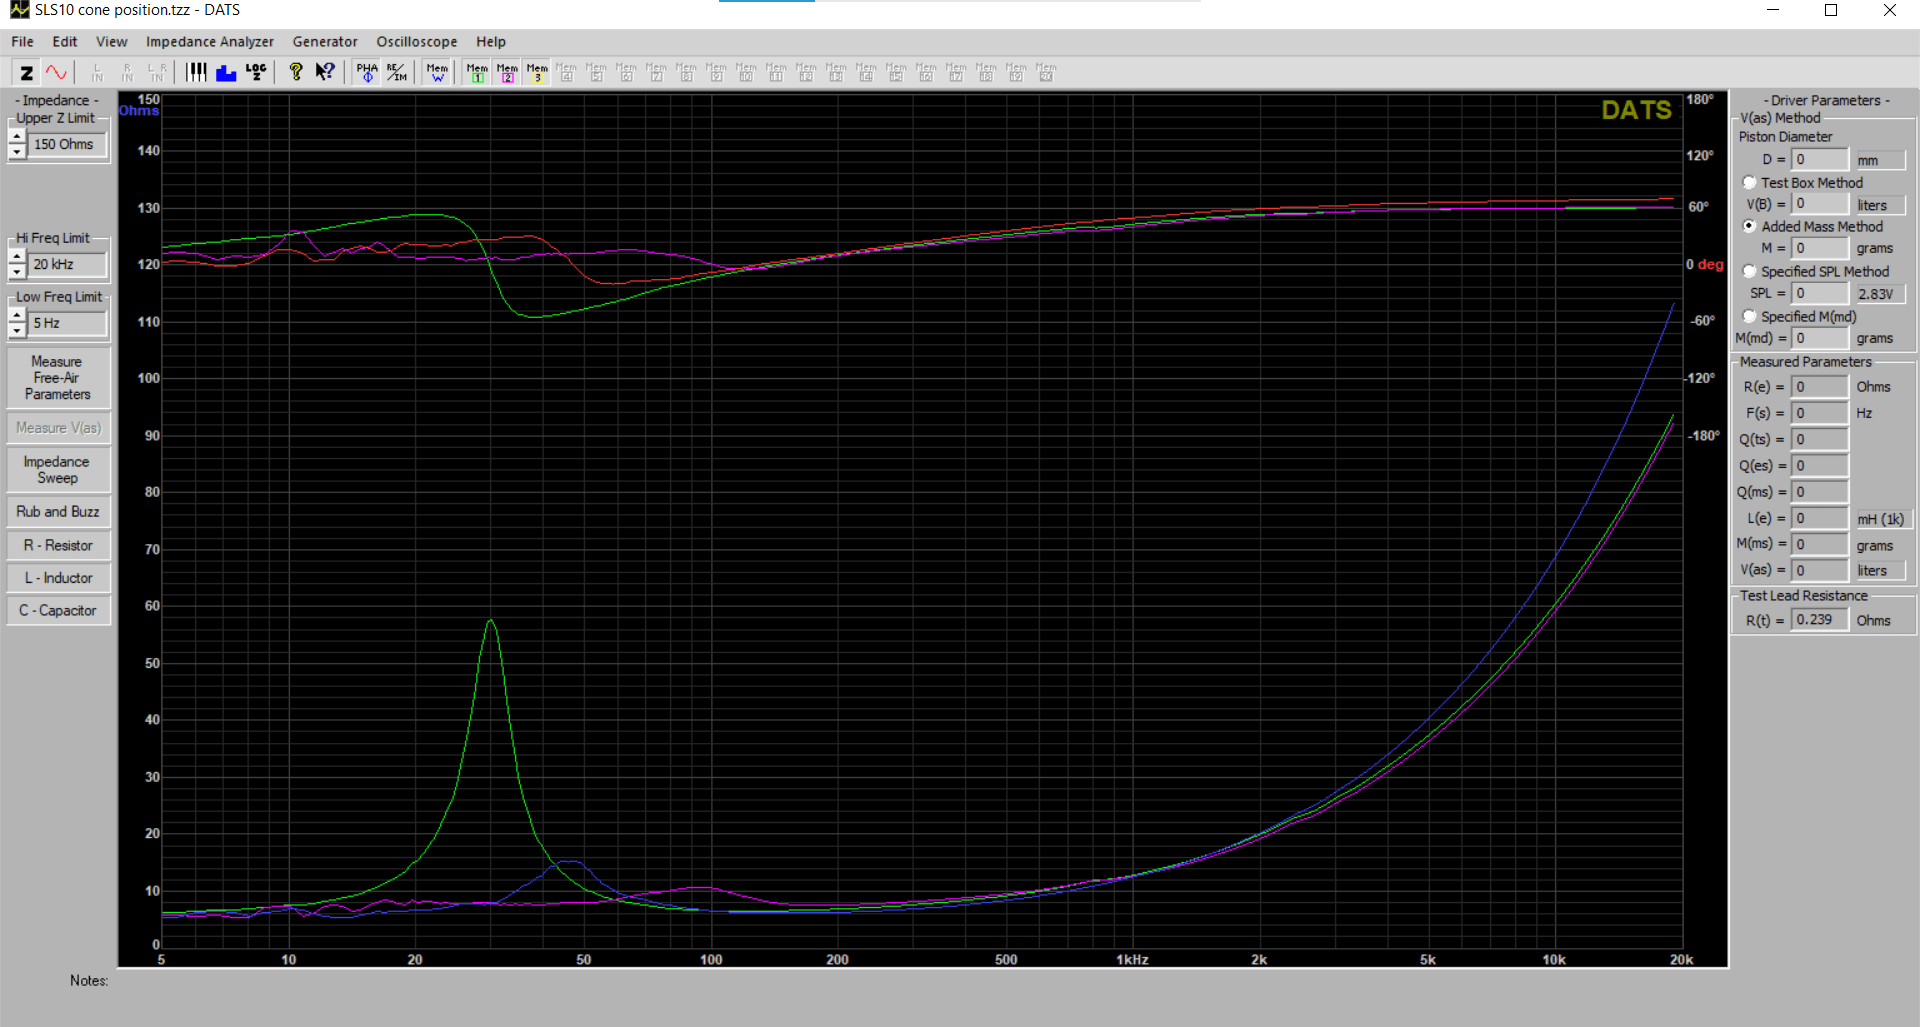The width and height of the screenshot is (1920, 1027).
Task: Click the F(s) Hz measured value field
Action: click(x=1819, y=413)
